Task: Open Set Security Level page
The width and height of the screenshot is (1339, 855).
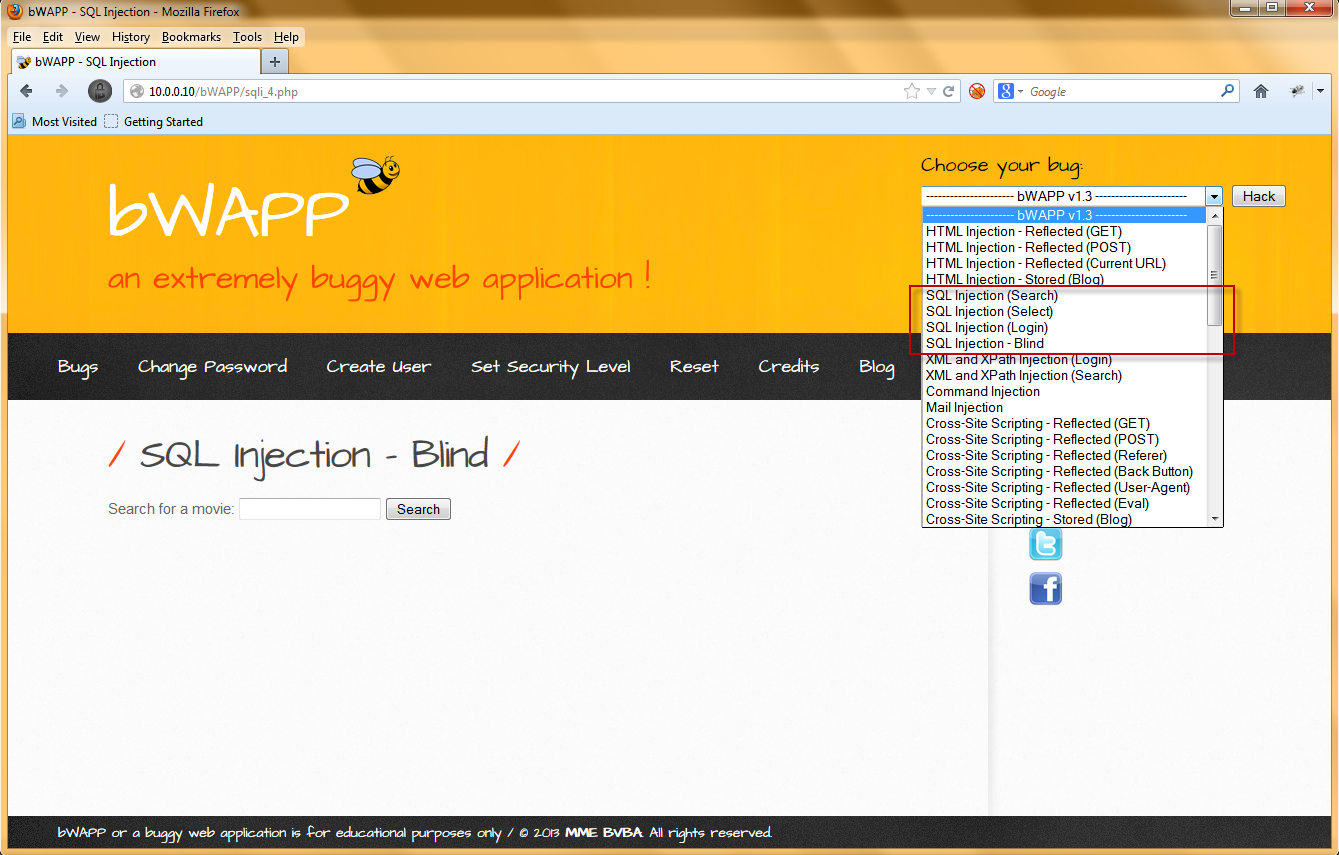Action: click(551, 366)
